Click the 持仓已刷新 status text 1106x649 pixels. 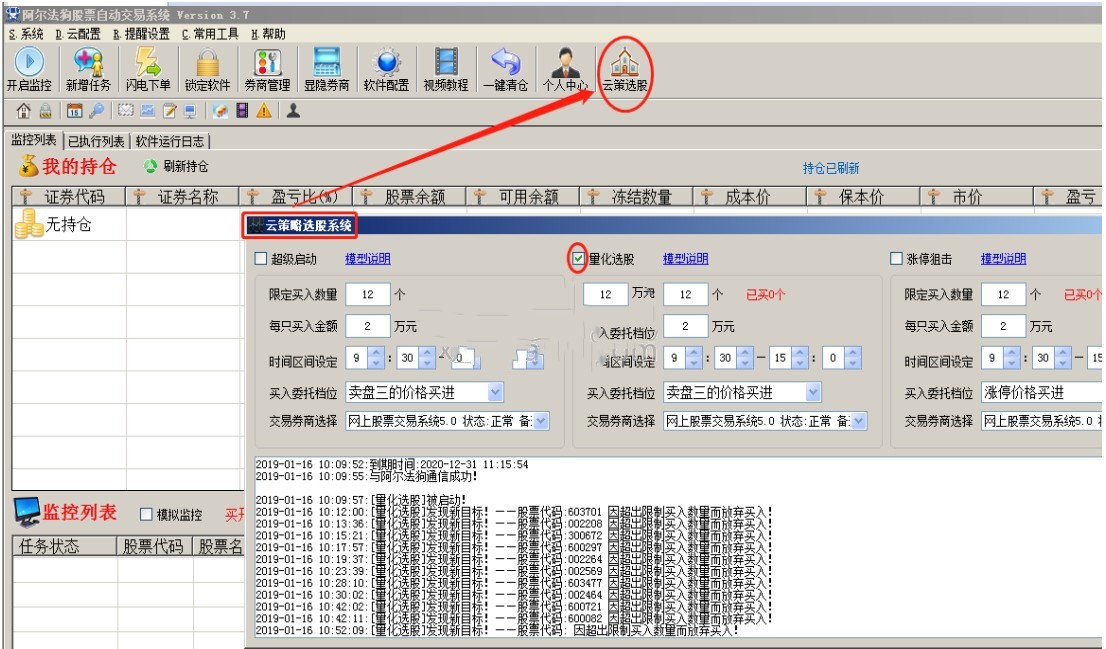(831, 168)
